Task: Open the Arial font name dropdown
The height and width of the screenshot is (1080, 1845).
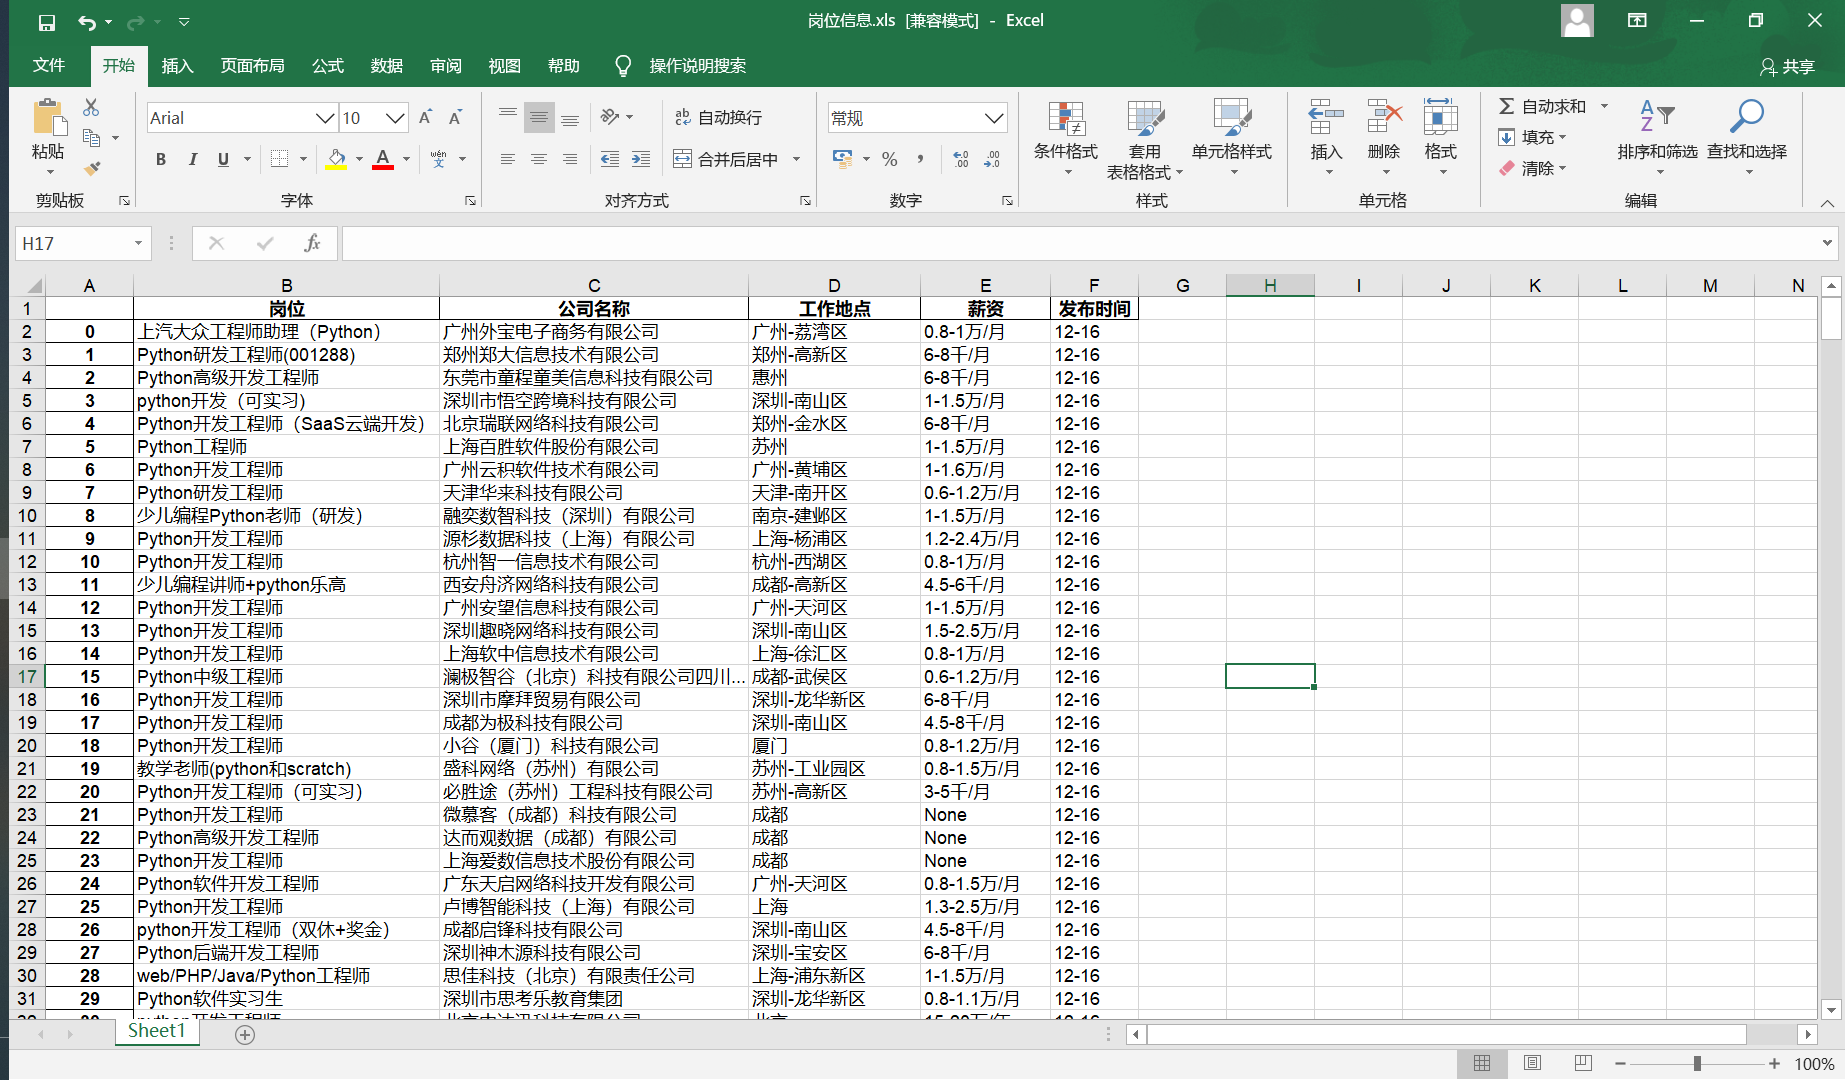Action: click(325, 118)
